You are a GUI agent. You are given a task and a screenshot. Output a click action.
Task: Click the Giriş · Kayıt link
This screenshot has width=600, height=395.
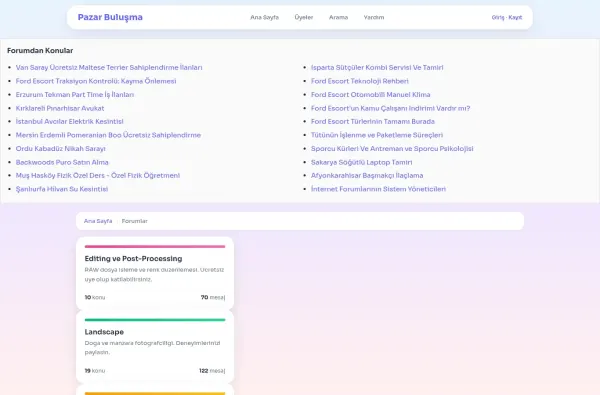tap(507, 17)
